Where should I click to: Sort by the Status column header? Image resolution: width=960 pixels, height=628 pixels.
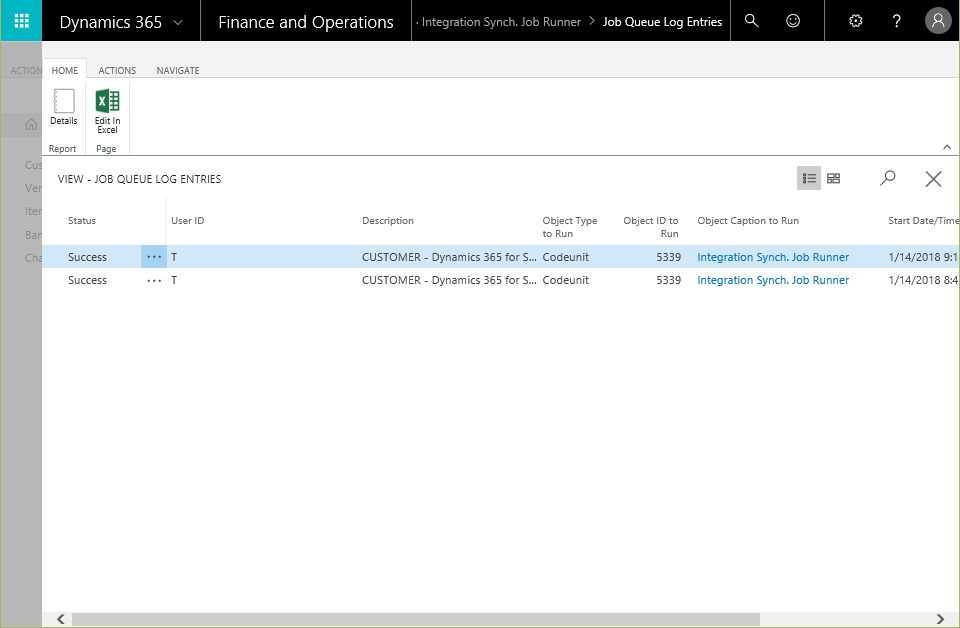click(x=82, y=220)
